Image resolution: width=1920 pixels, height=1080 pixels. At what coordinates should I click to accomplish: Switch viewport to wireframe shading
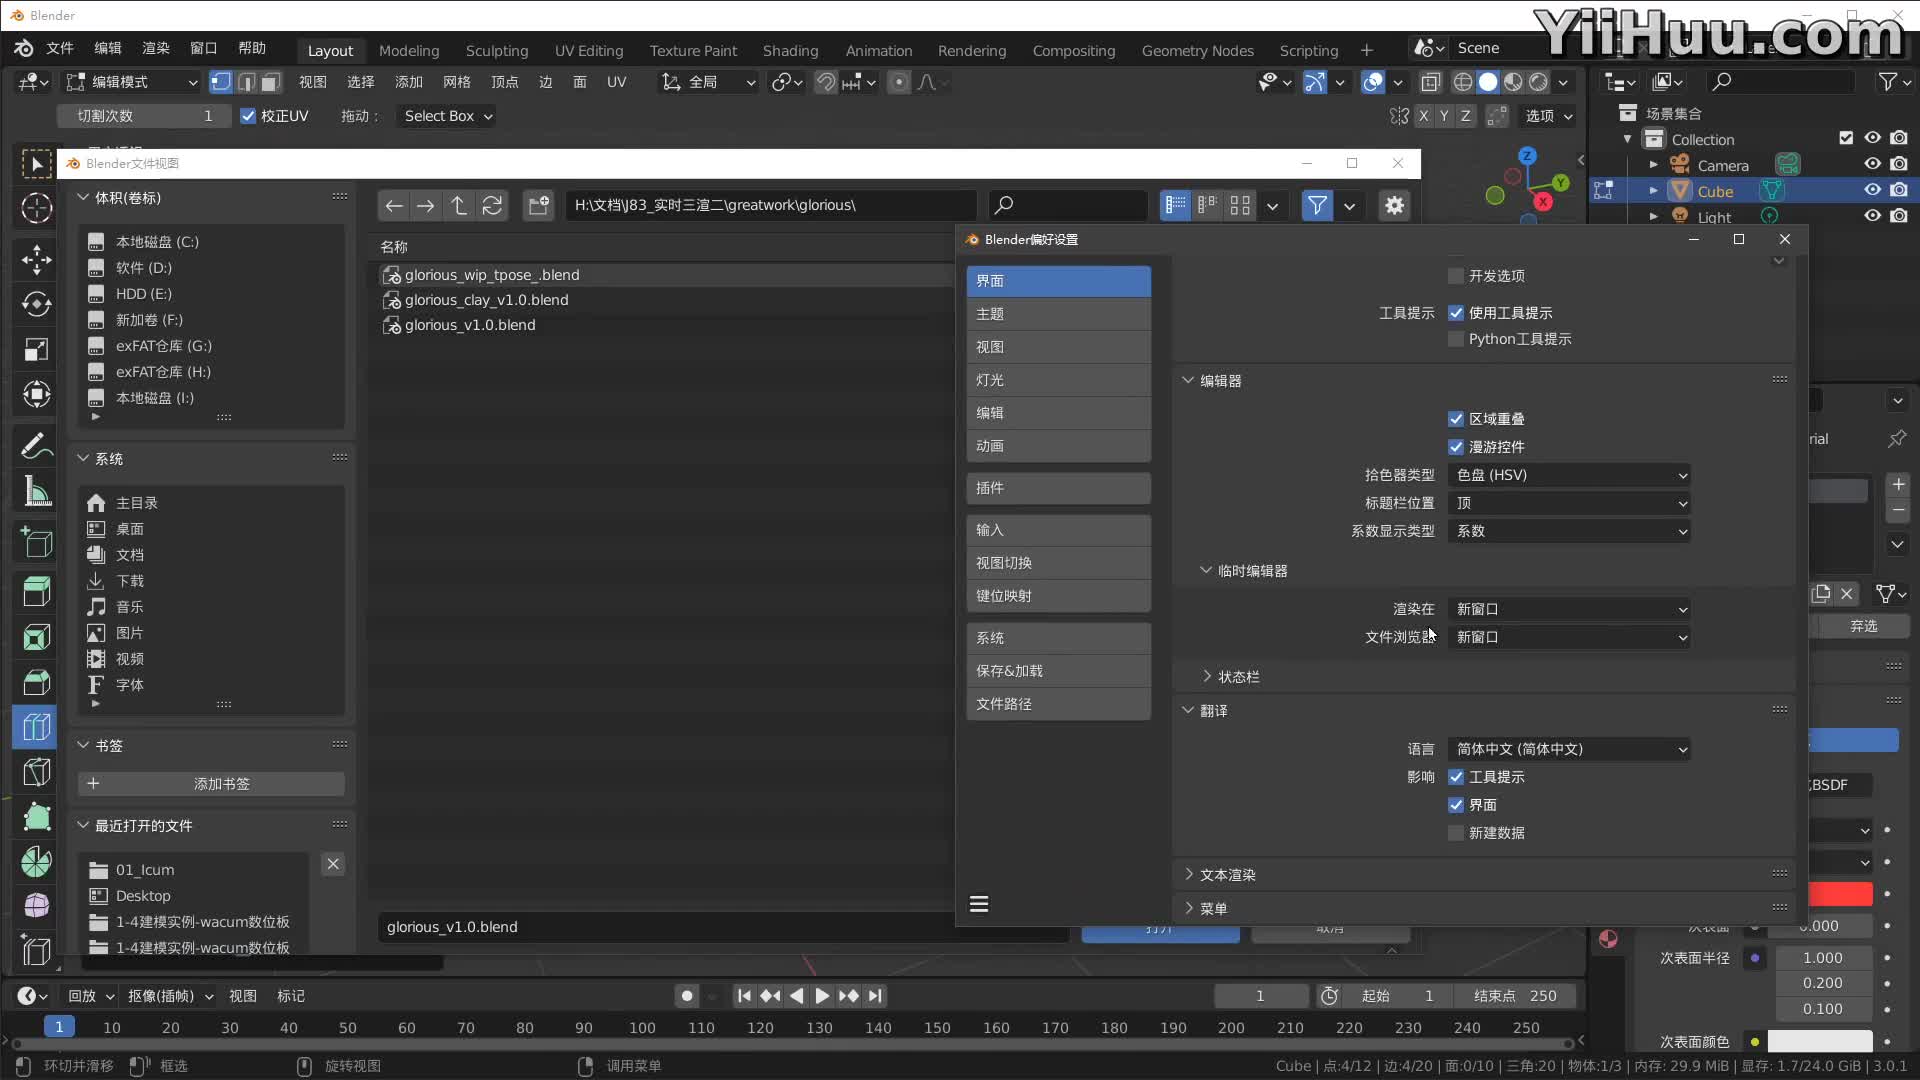pyautogui.click(x=1463, y=82)
